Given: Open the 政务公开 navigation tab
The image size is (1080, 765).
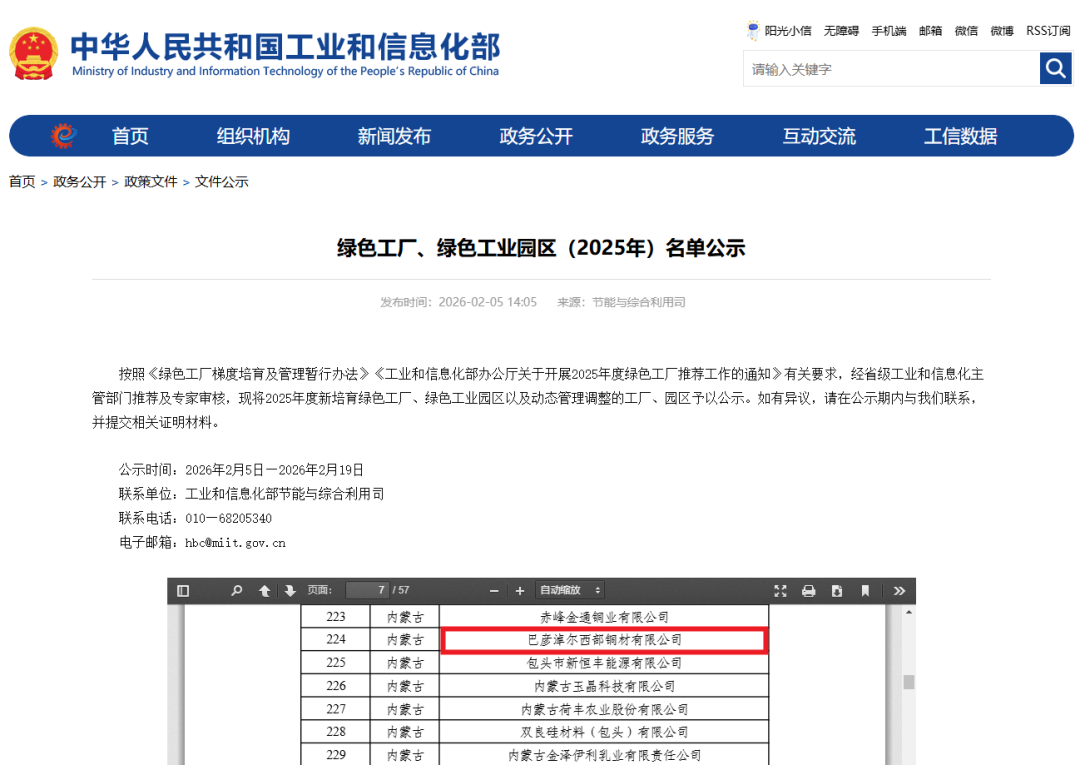Looking at the screenshot, I should tap(536, 137).
